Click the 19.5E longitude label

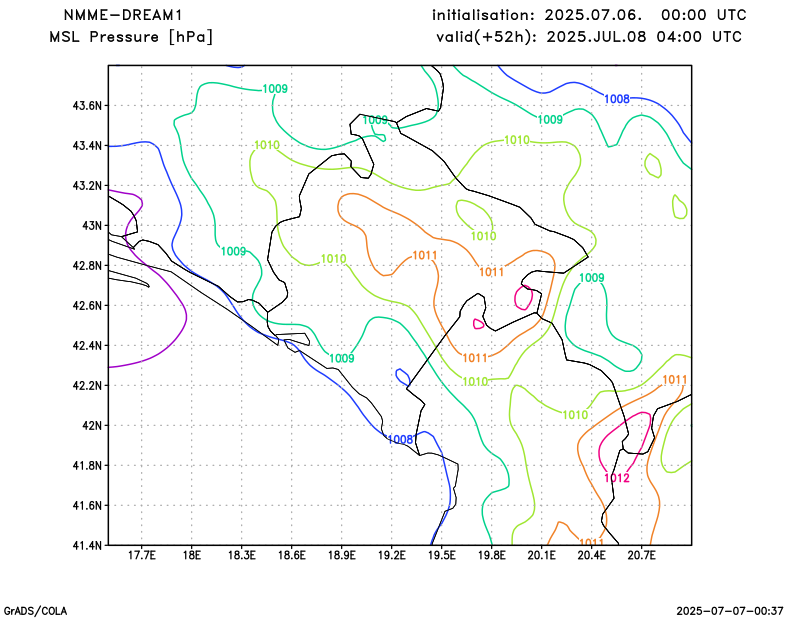[441, 556]
